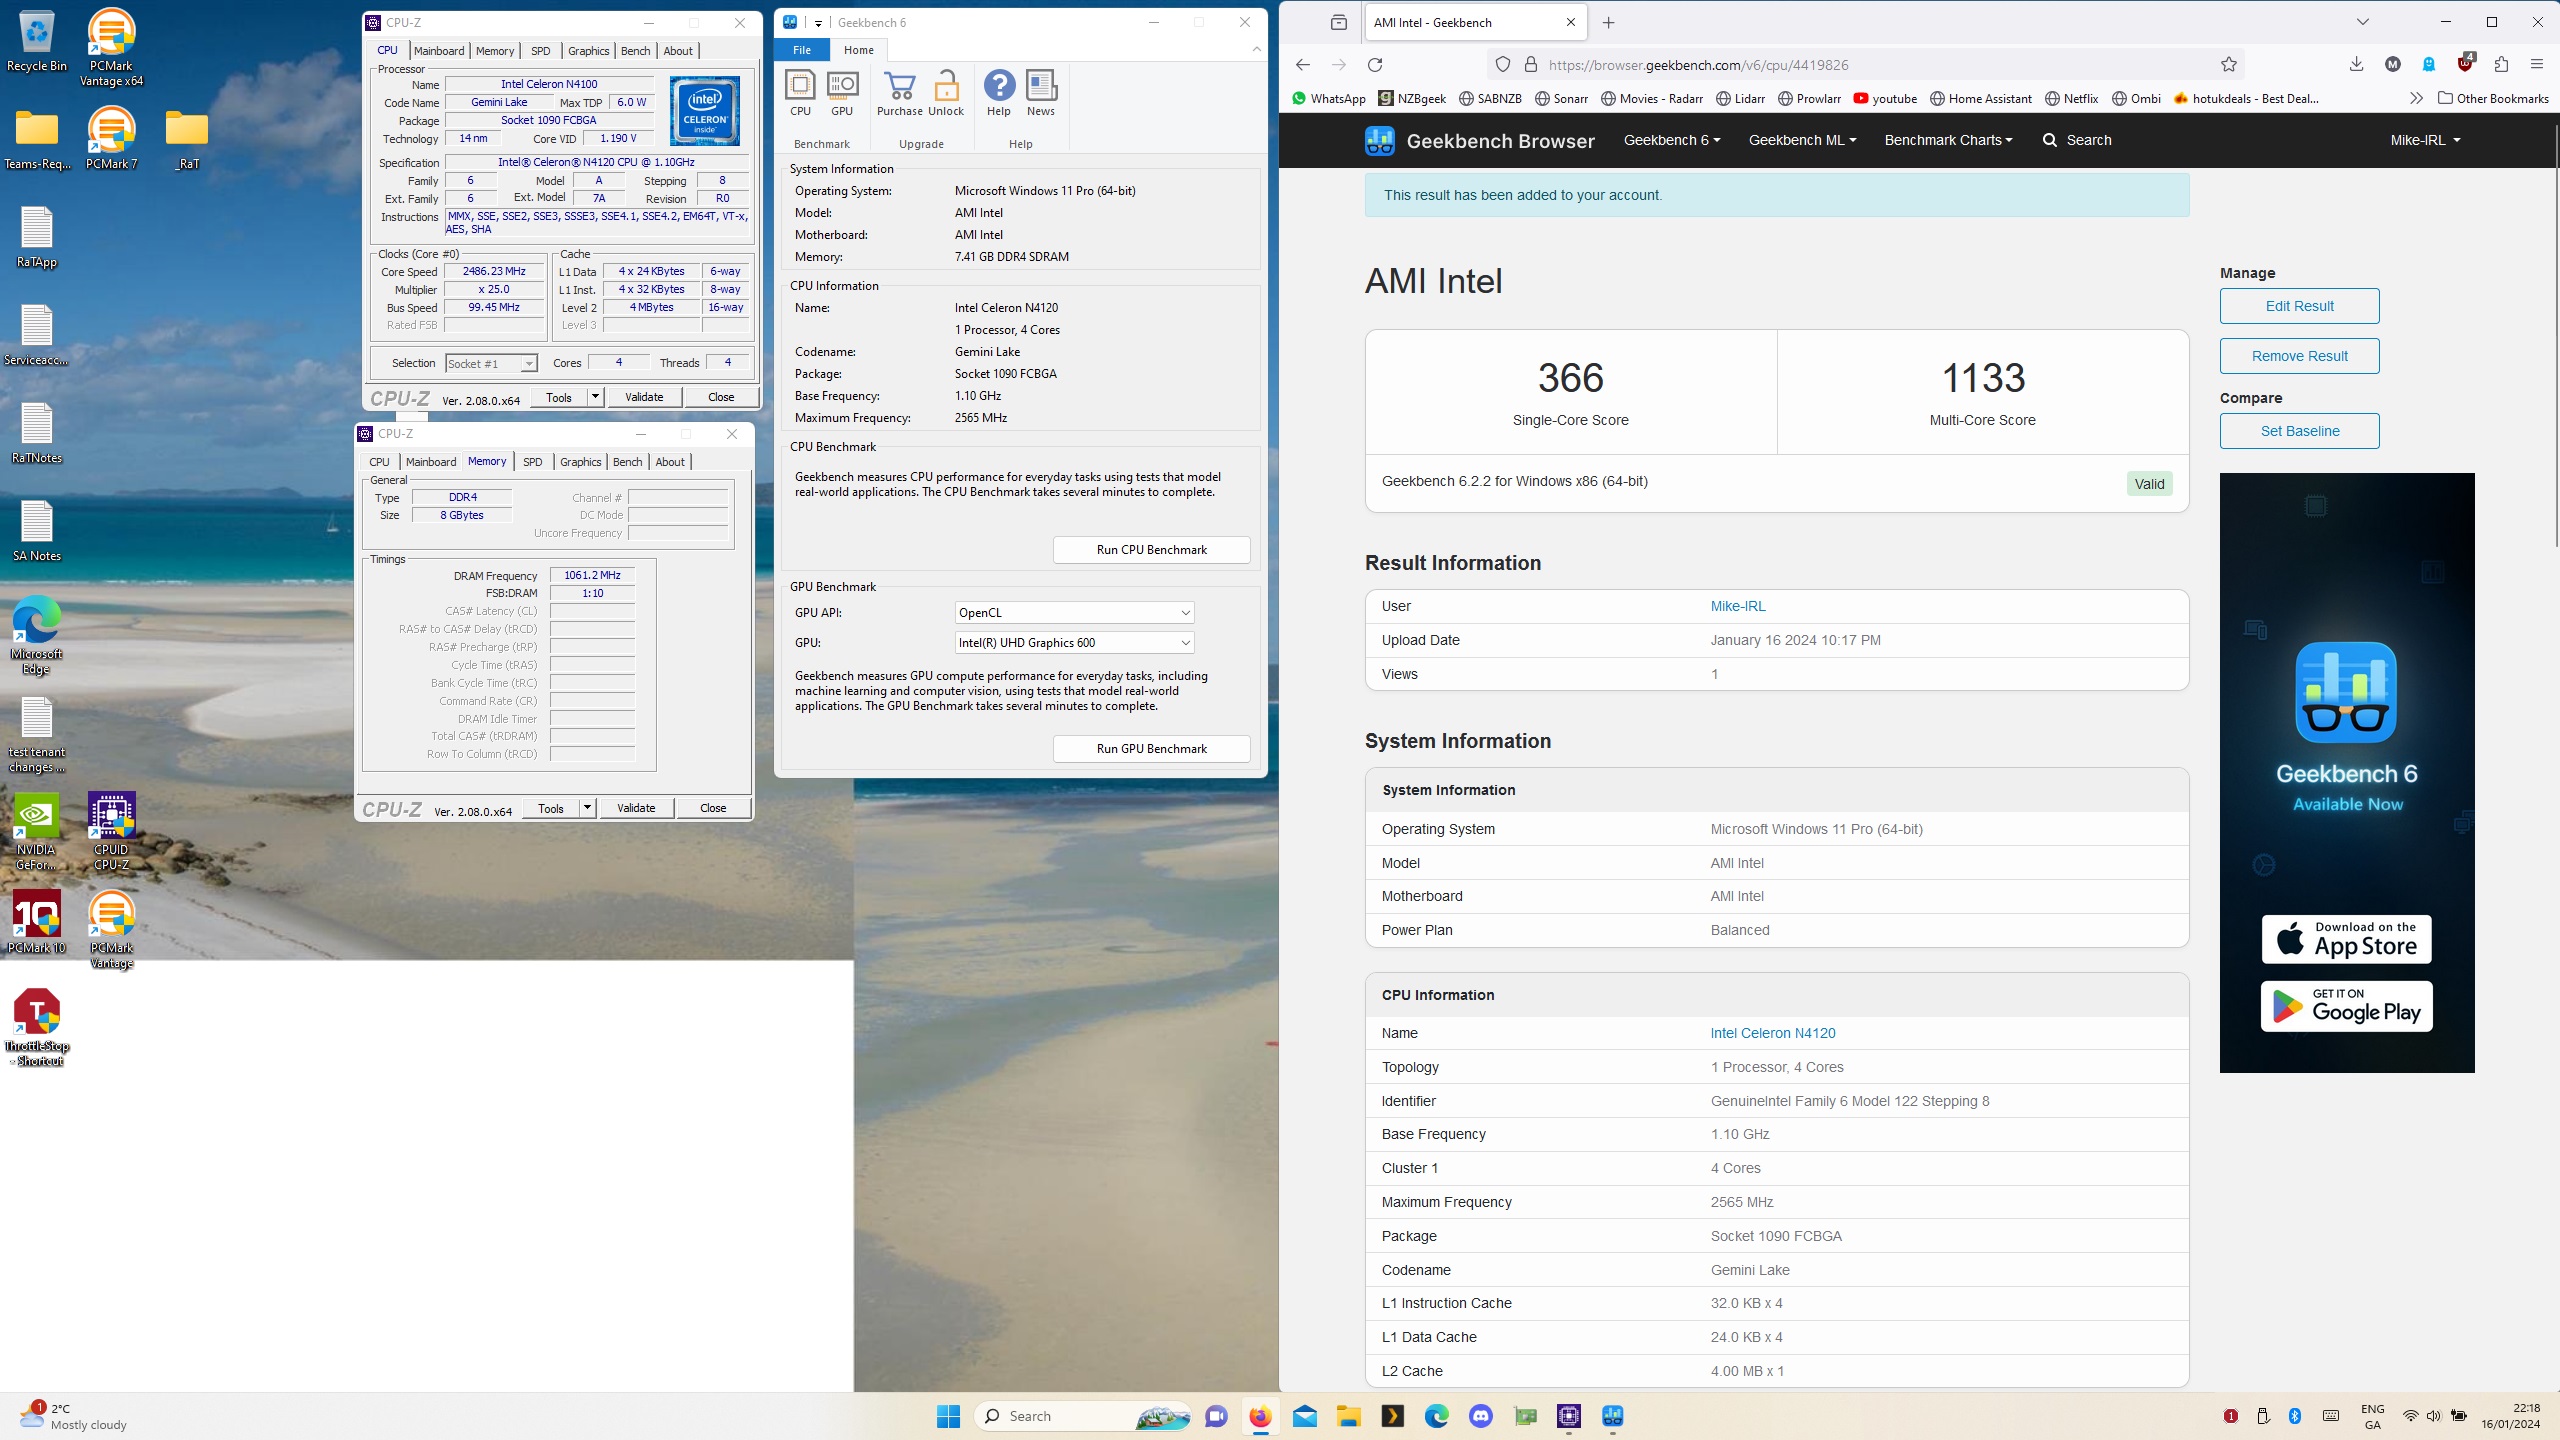This screenshot has width=2560, height=1440.
Task: Switch to Mainboard tab in upper CPU-Z
Action: (x=439, y=51)
